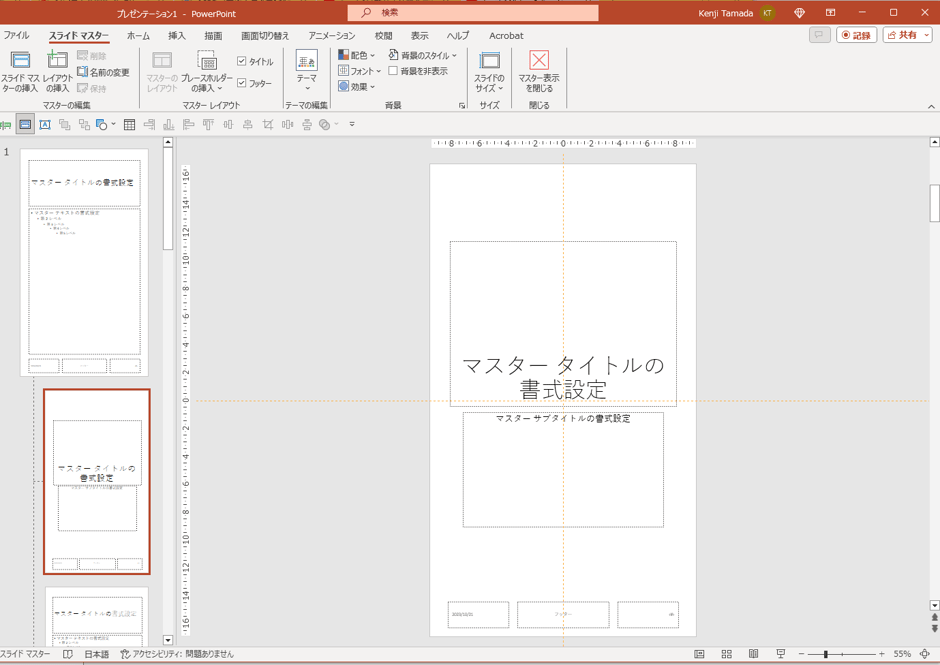Switch to slide sorter view in status bar
Screen dimensions: 940x665
[x=727, y=654]
